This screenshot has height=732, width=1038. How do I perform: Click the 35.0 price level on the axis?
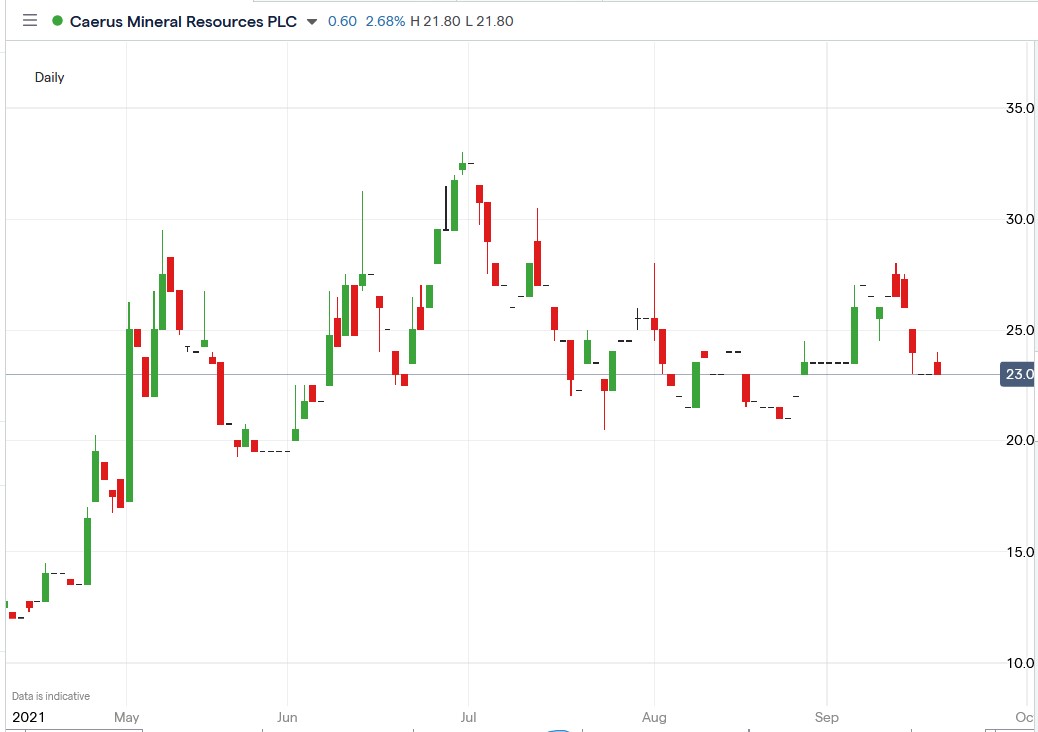pyautogui.click(x=1017, y=108)
